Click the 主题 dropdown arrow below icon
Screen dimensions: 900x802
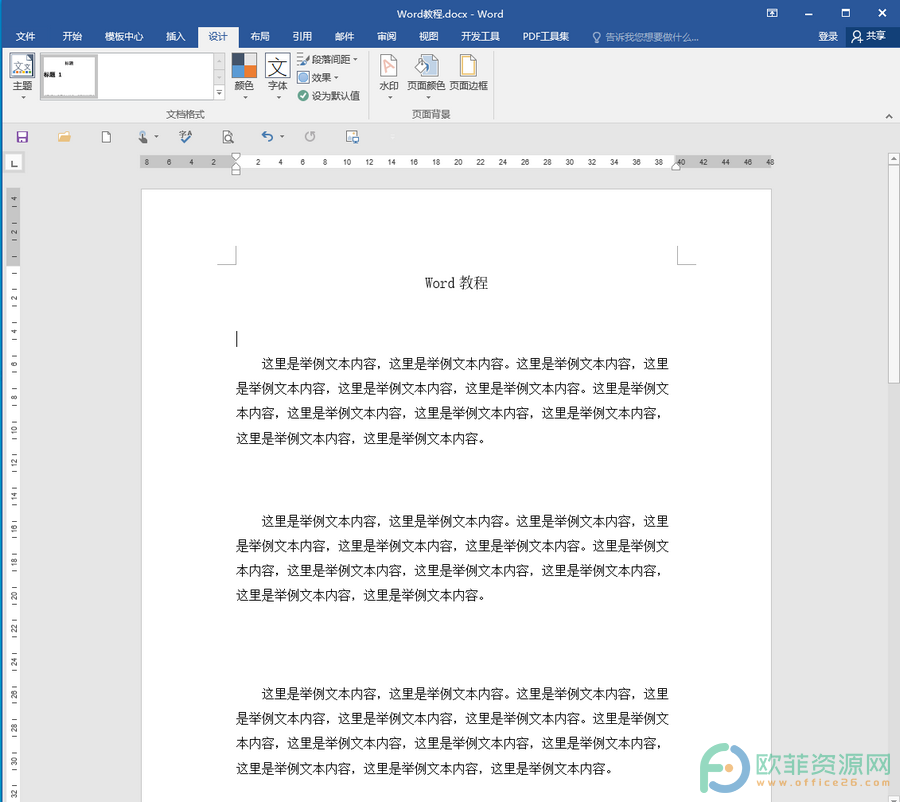tap(23, 98)
